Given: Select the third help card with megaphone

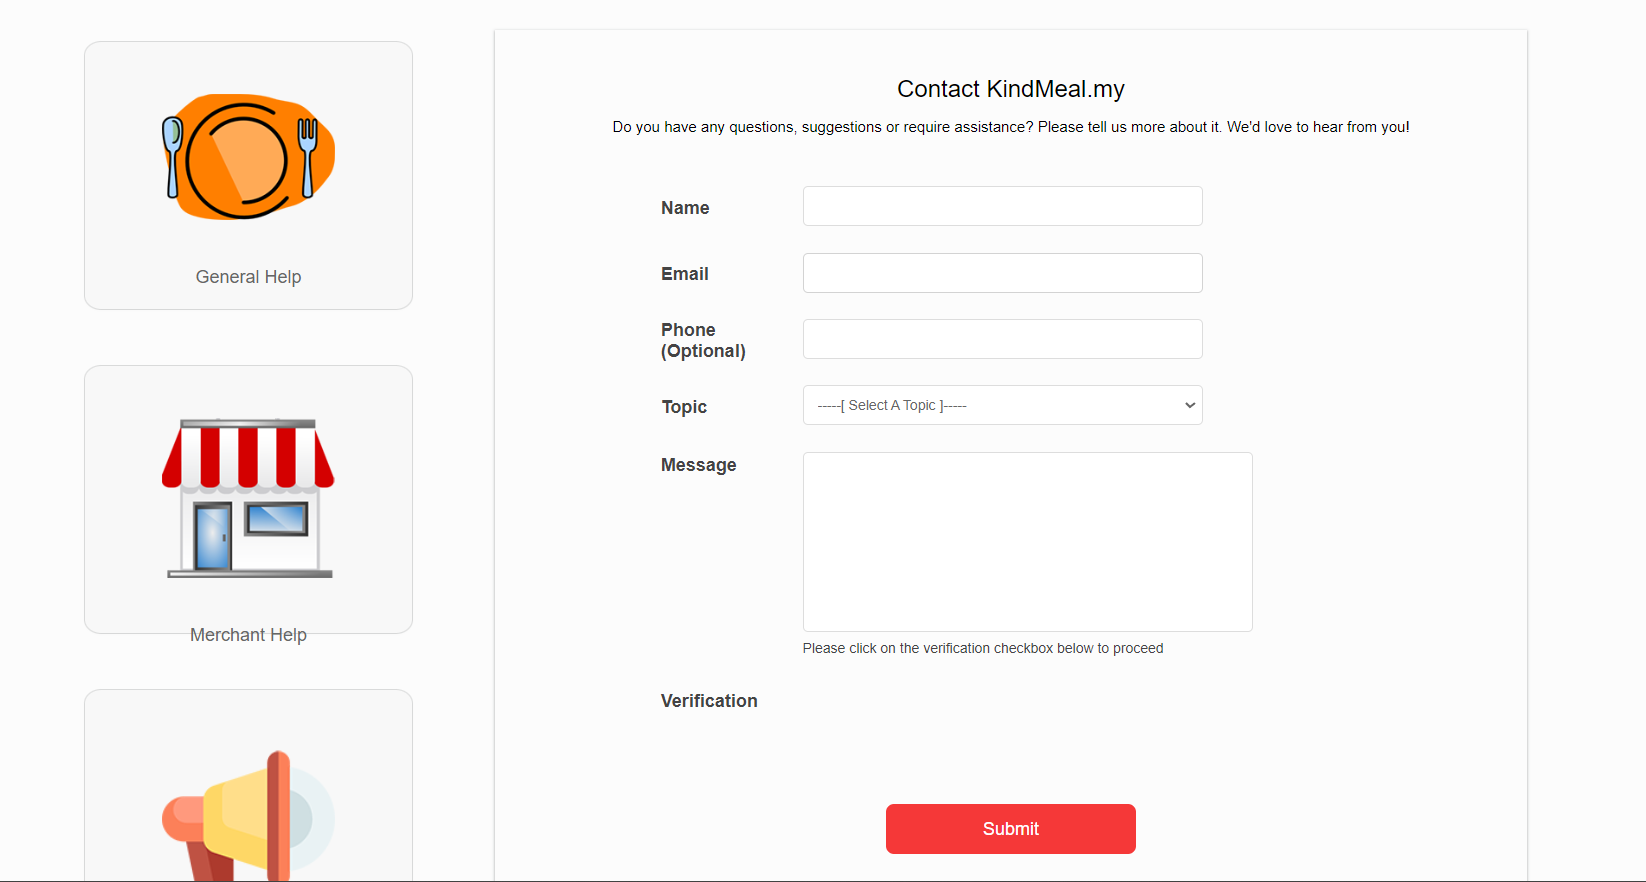Looking at the screenshot, I should (x=248, y=786).
